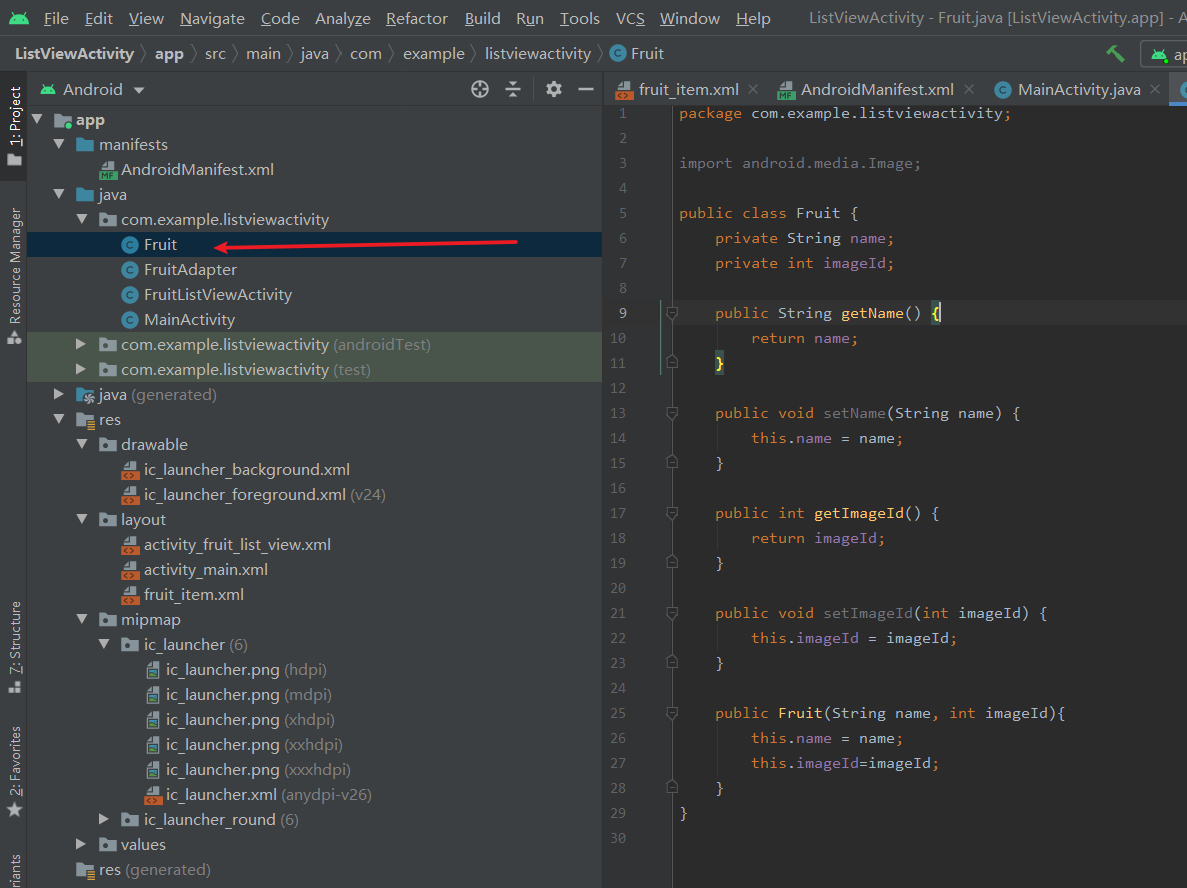The width and height of the screenshot is (1187, 888).
Task: Click ListViewActivity in the breadcrumb
Action: click(74, 54)
